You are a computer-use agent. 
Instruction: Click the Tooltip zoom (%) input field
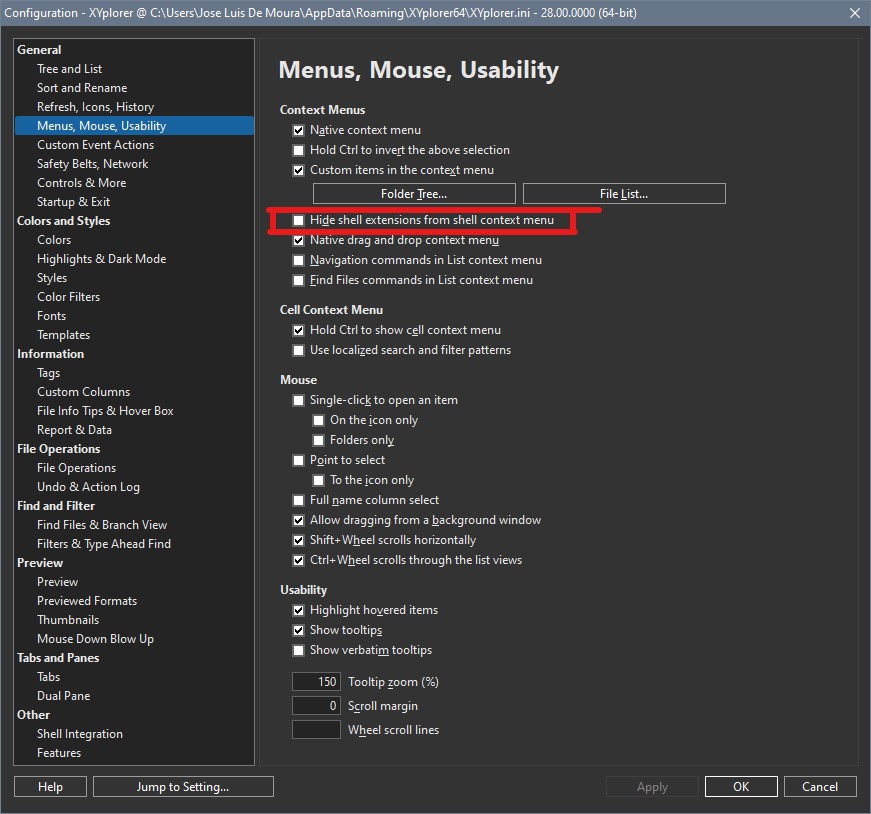coord(316,682)
